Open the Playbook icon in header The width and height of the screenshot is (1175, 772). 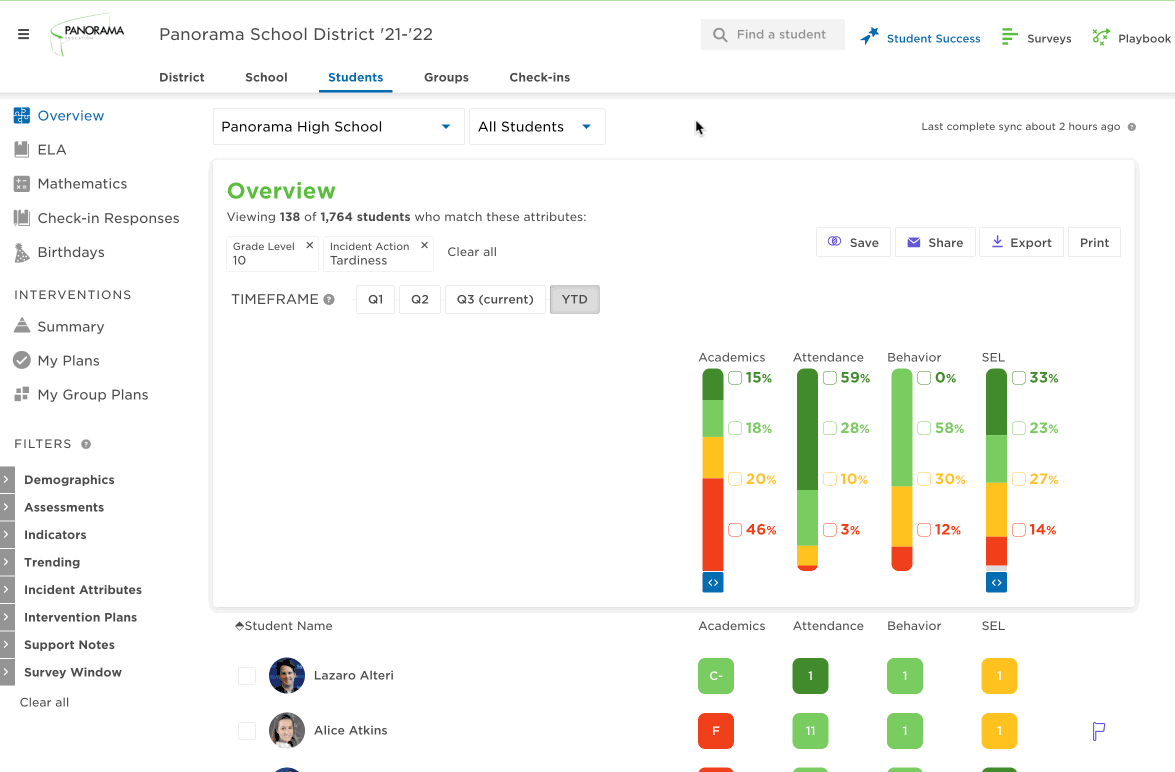point(1100,37)
